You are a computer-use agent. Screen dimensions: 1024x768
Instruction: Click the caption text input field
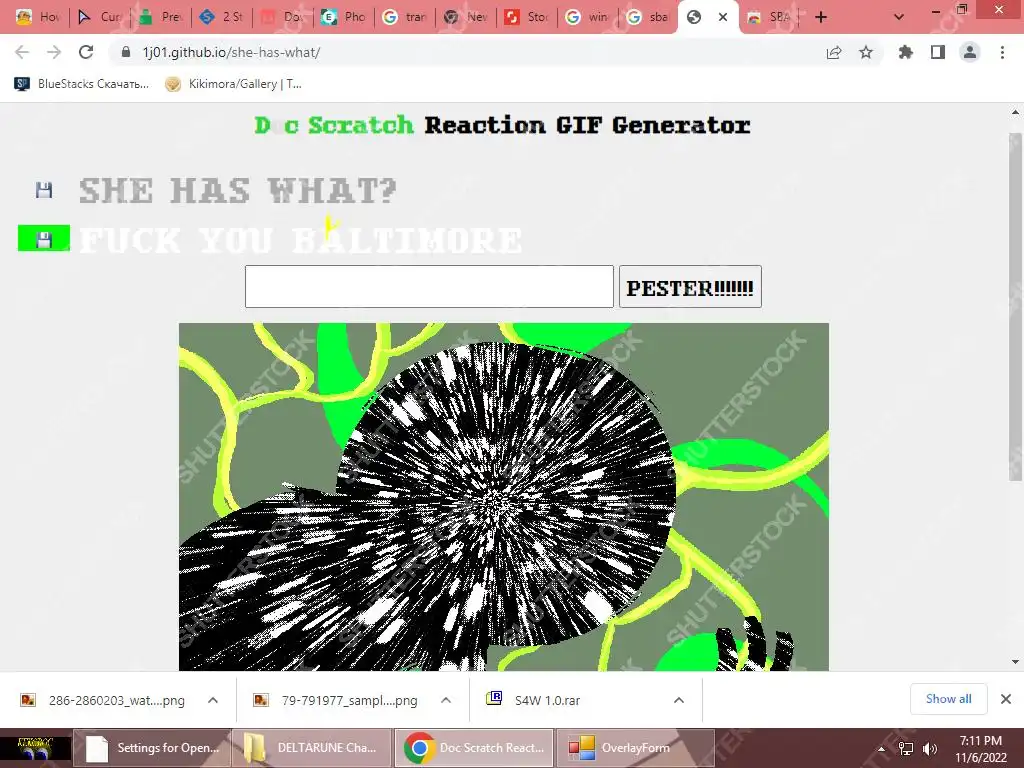coord(429,286)
